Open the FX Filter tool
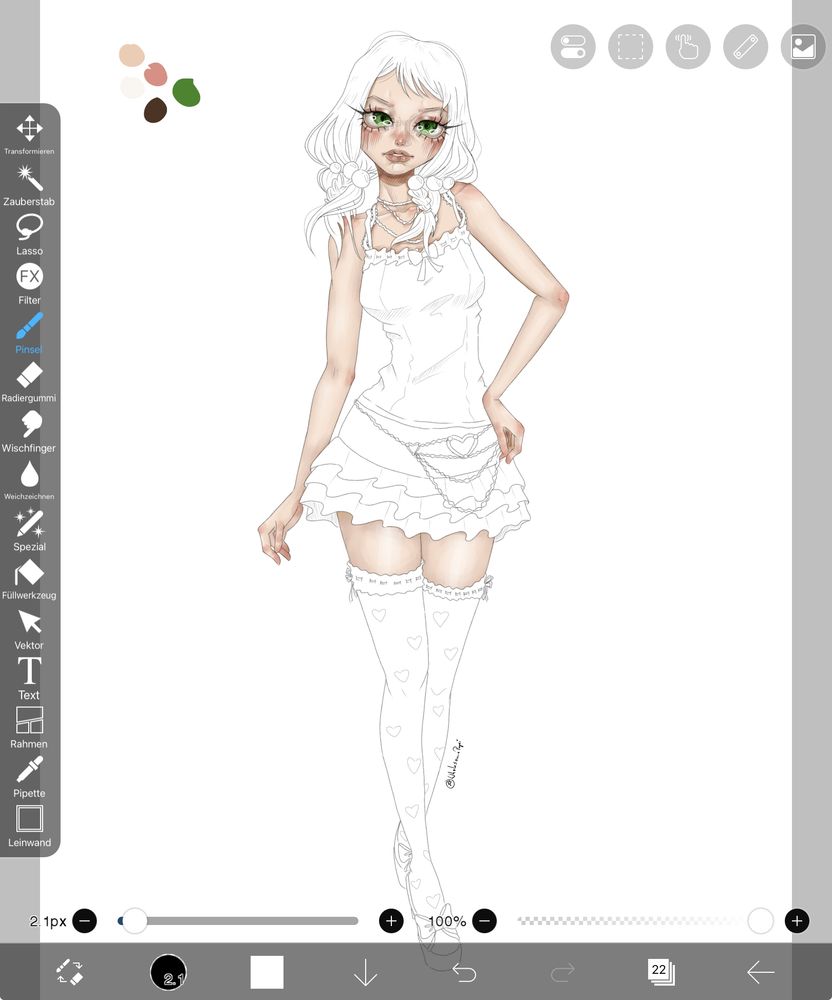This screenshot has height=1000, width=832. [29, 284]
